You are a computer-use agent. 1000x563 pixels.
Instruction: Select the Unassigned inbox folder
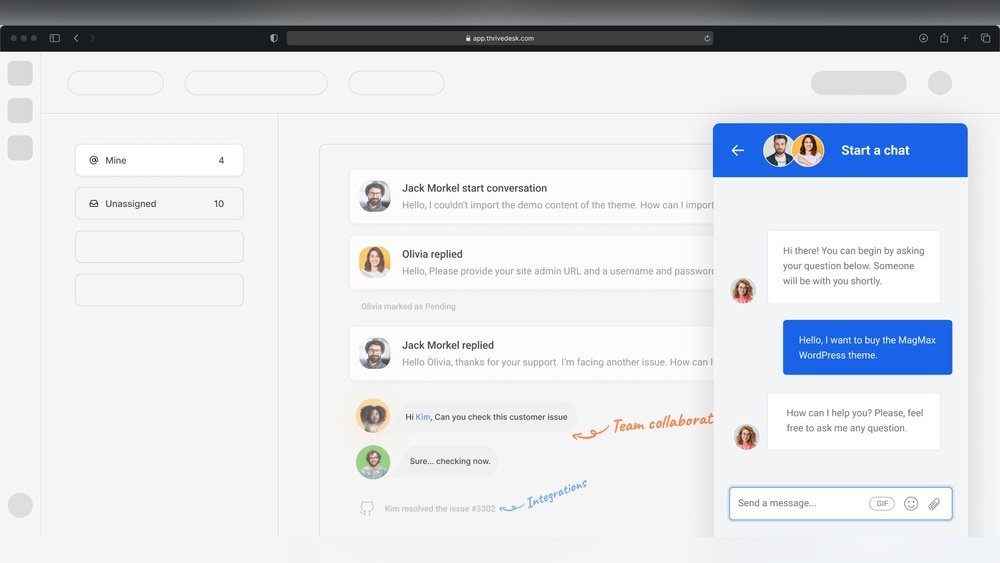tap(159, 203)
